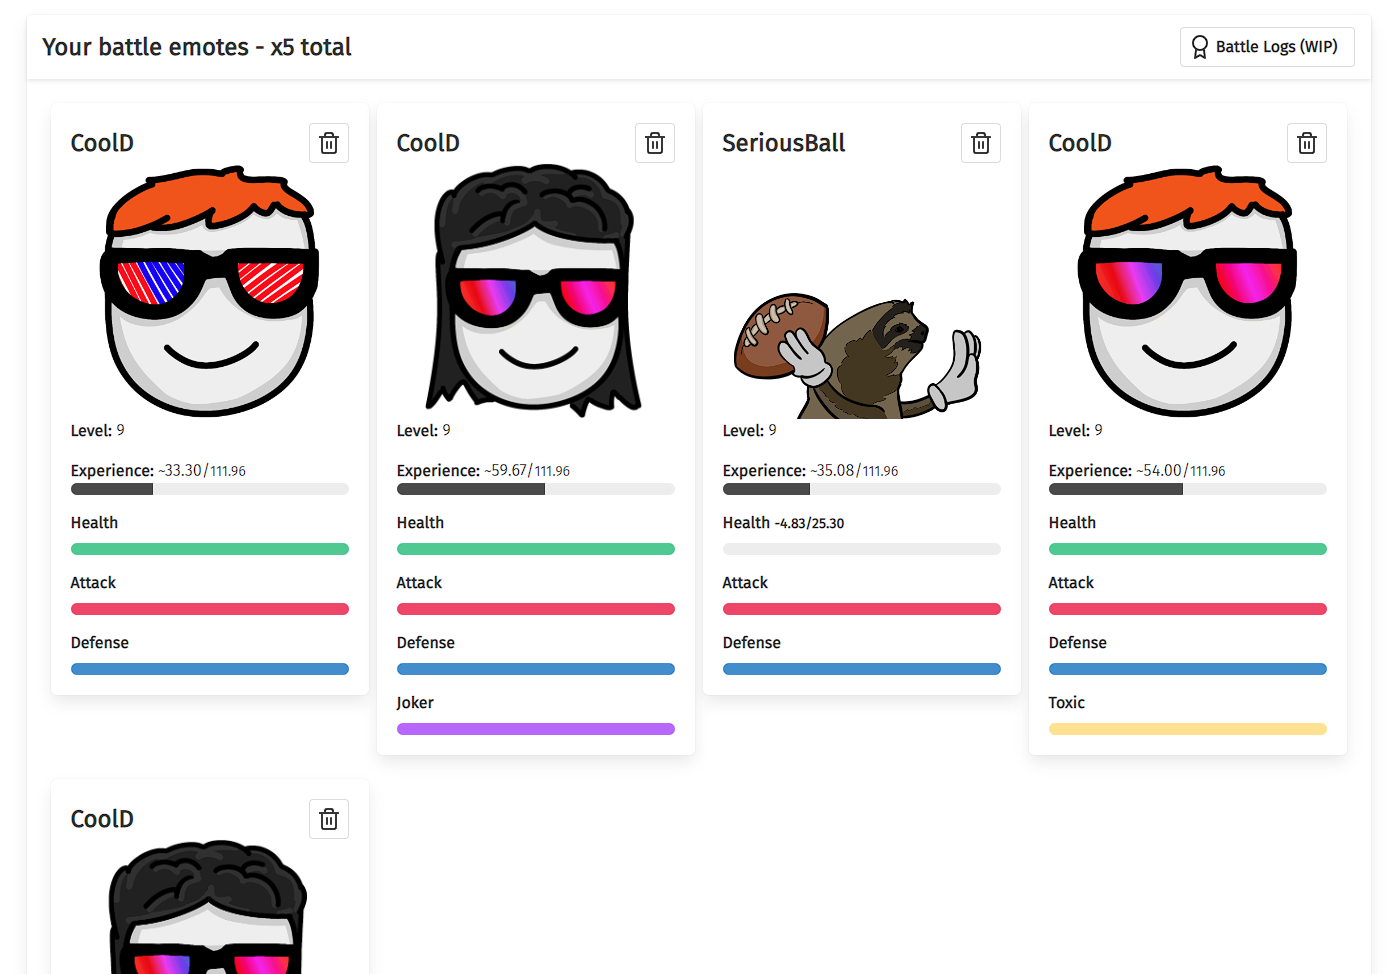Click "Experience: ~35.08/111.96" text
Screen dimensions: 1398x974
810,470
